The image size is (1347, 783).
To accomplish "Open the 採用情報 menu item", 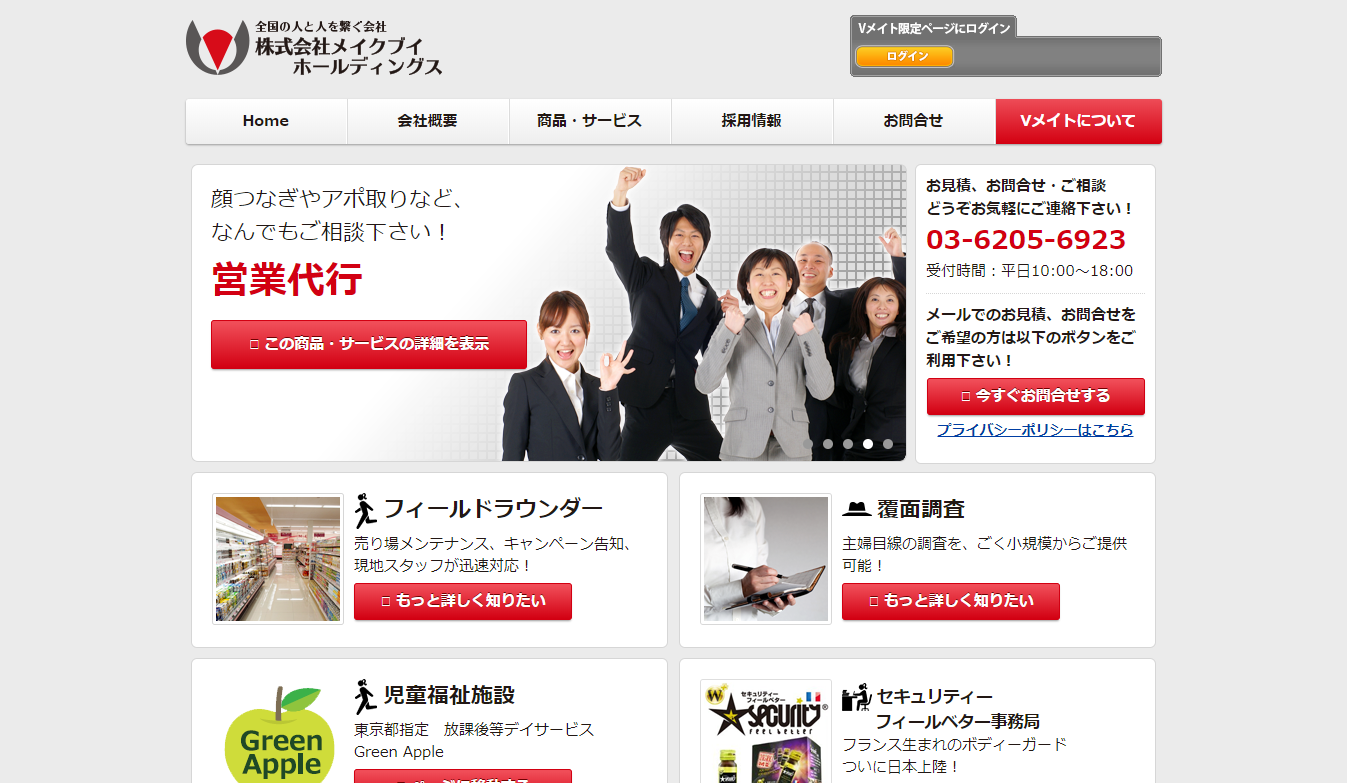I will 752,121.
